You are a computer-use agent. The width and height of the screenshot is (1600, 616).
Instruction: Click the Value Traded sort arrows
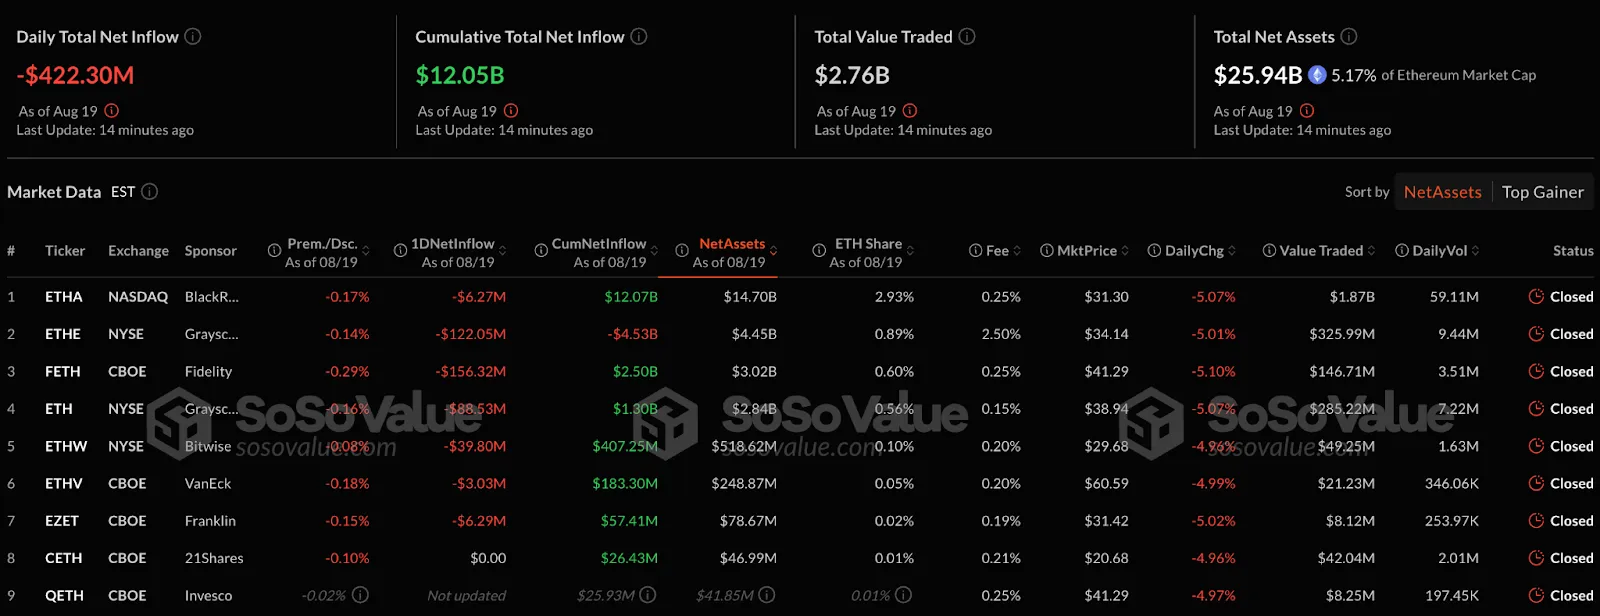pos(1373,250)
